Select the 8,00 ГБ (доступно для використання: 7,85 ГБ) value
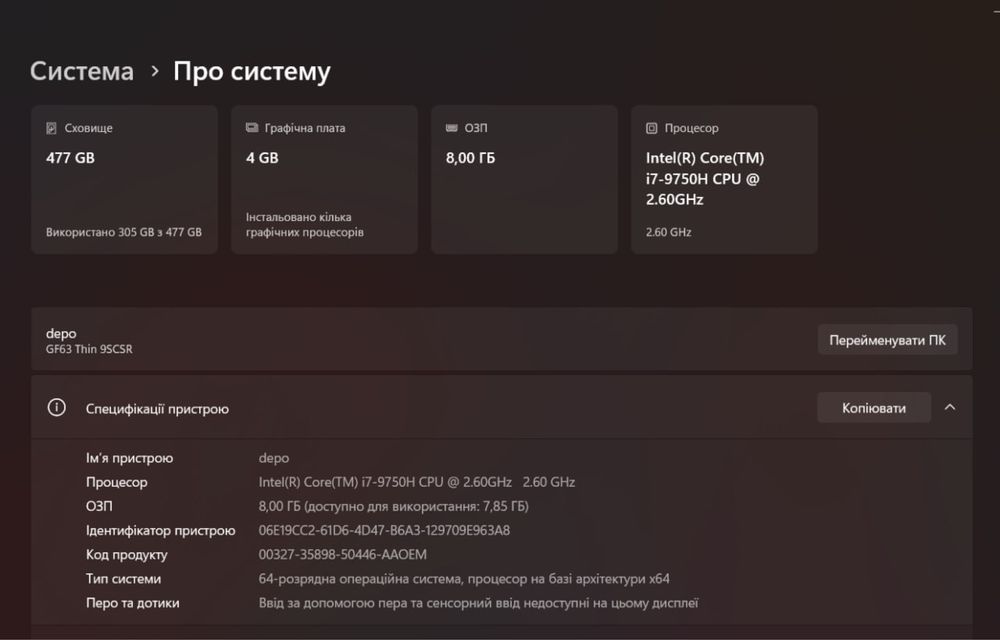Image resolution: width=1000 pixels, height=640 pixels. [393, 506]
